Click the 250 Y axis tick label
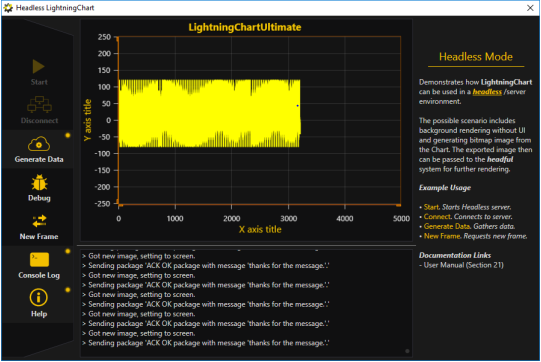 tap(104, 37)
